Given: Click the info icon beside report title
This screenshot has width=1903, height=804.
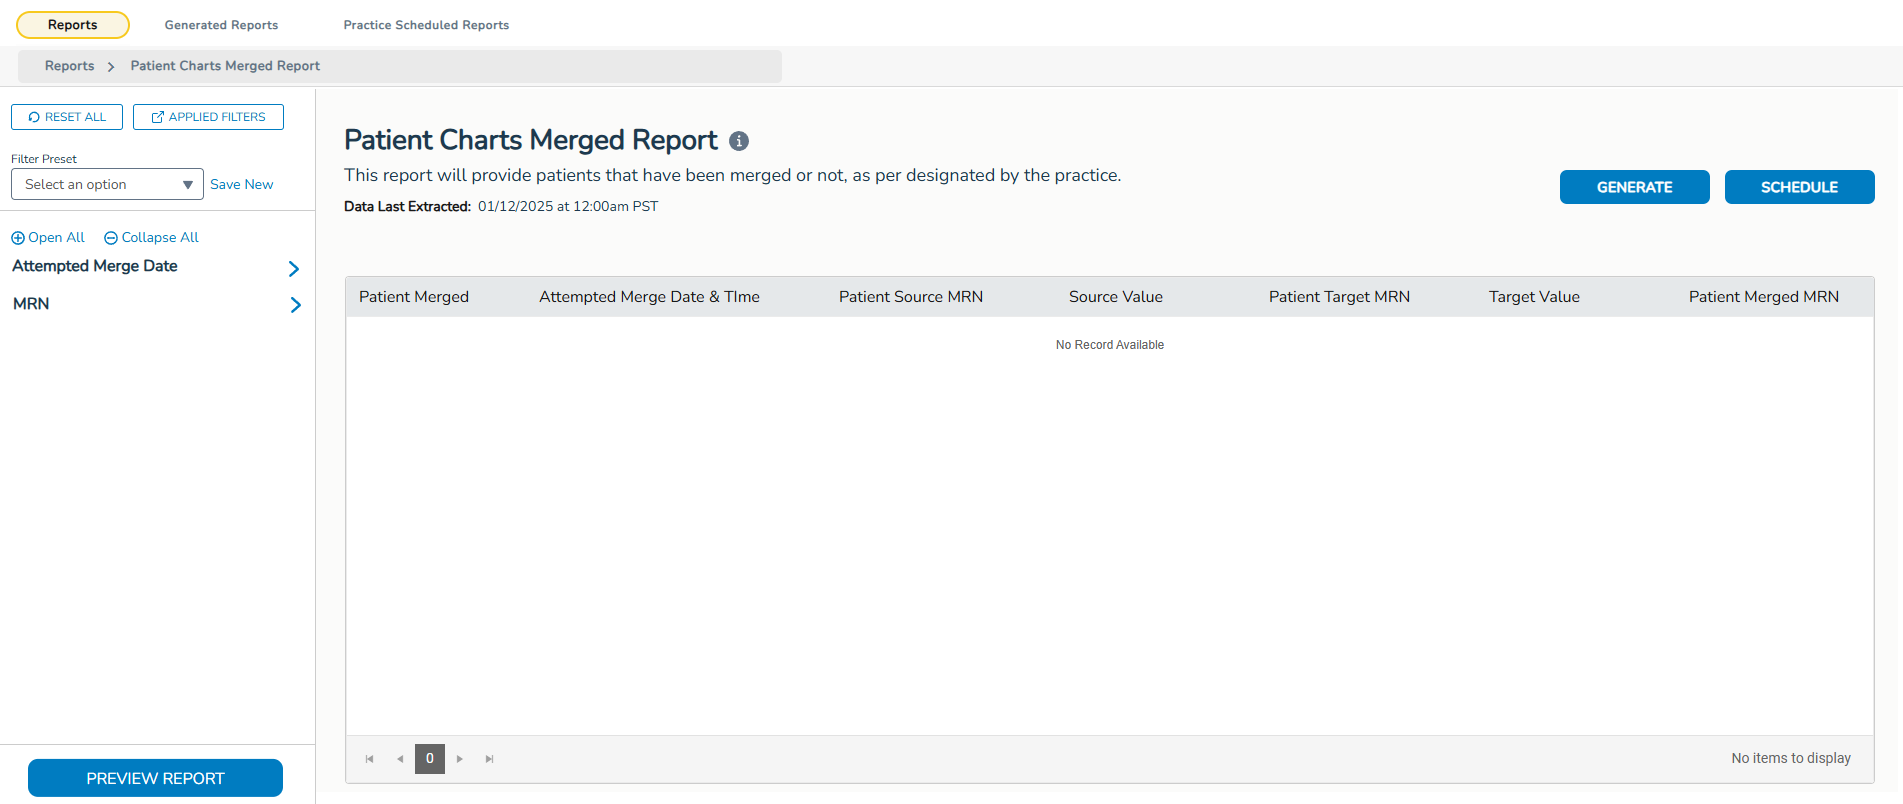Looking at the screenshot, I should (739, 141).
